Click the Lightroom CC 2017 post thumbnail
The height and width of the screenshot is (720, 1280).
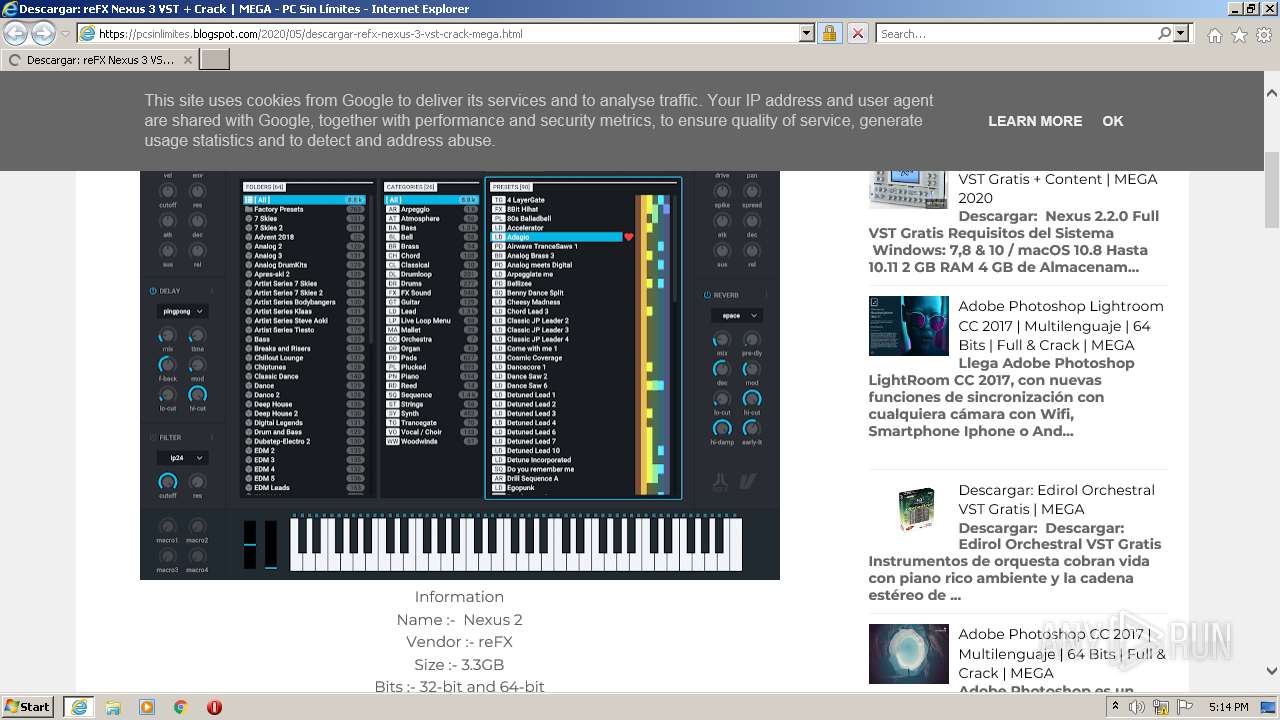908,326
